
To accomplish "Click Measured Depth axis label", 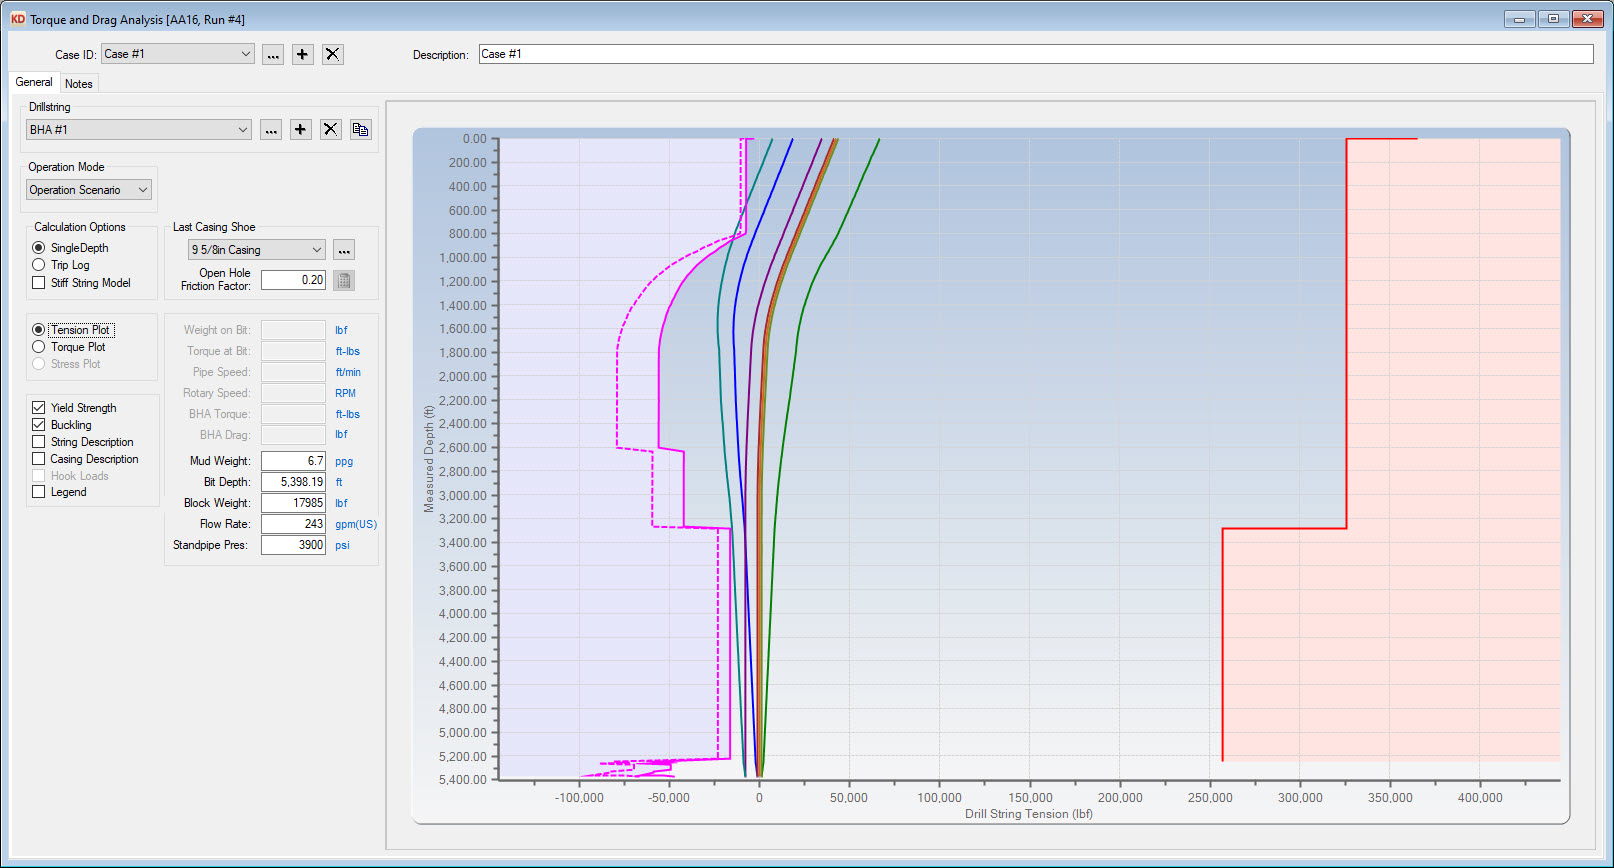I will coord(429,459).
